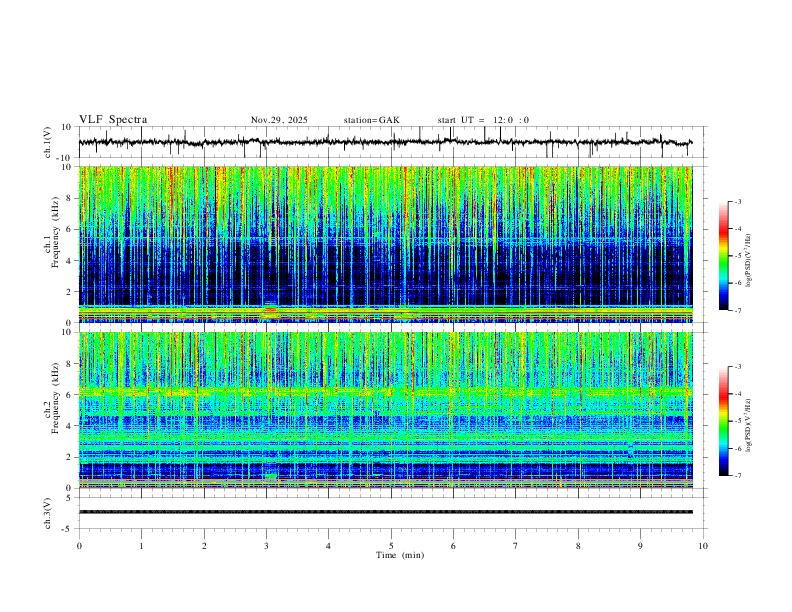This screenshot has width=792, height=612.
Task: Click the '-10' label on ch.1 voltage axis
Action: click(x=64, y=158)
